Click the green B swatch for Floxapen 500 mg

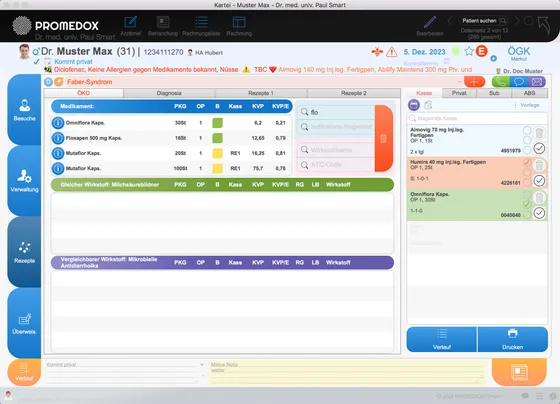pos(218,138)
